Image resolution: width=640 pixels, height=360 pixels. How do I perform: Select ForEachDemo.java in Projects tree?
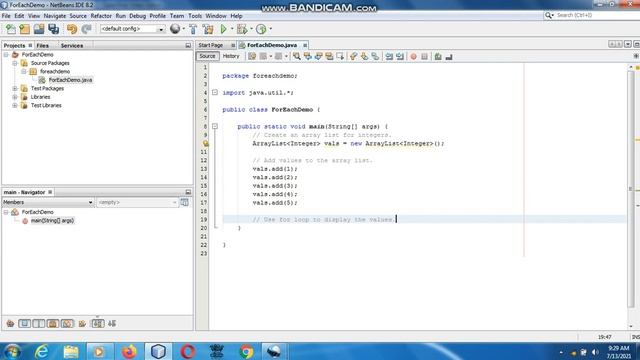click(70, 80)
